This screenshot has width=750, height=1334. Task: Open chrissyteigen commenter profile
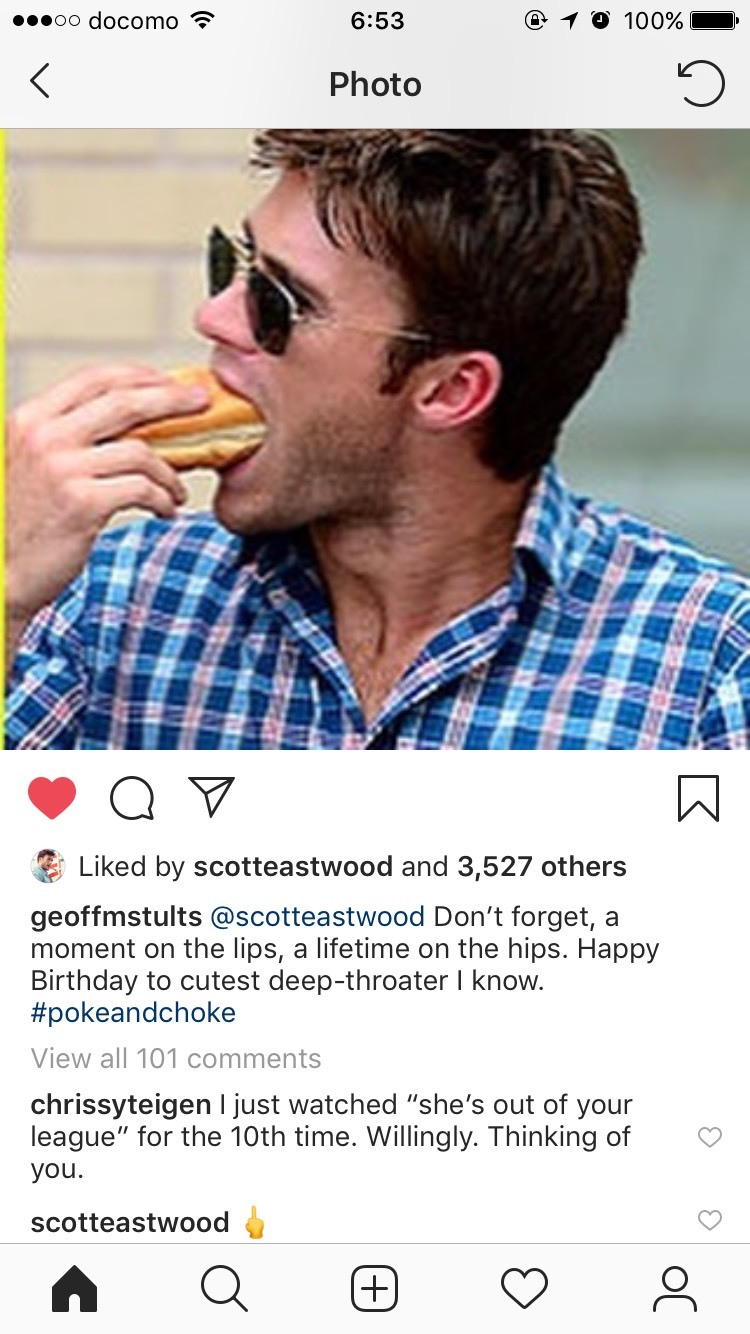[x=121, y=1105]
